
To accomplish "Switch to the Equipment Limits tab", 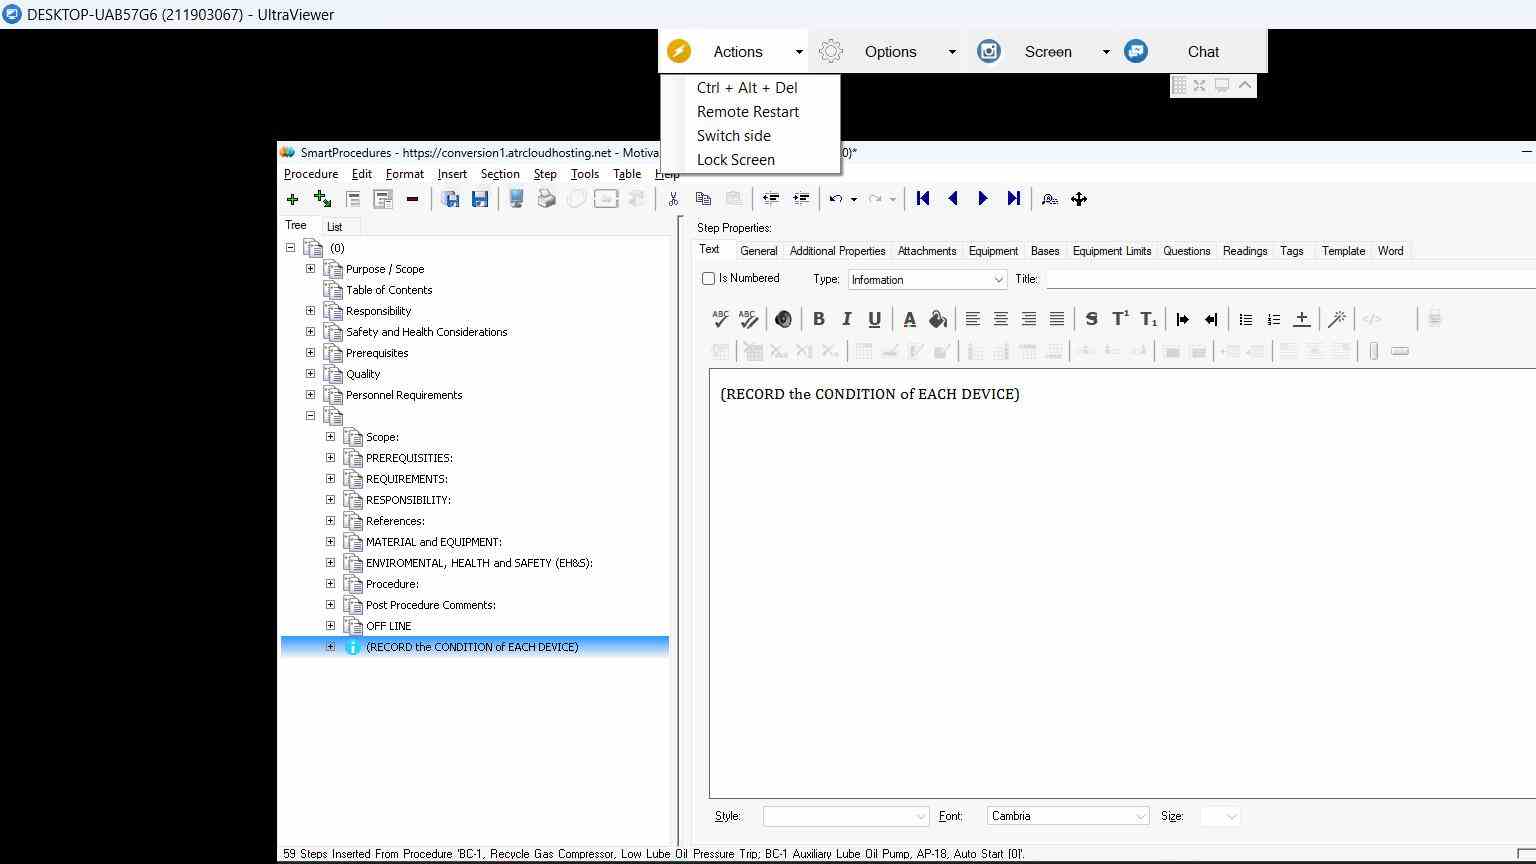I will click(x=1111, y=251).
